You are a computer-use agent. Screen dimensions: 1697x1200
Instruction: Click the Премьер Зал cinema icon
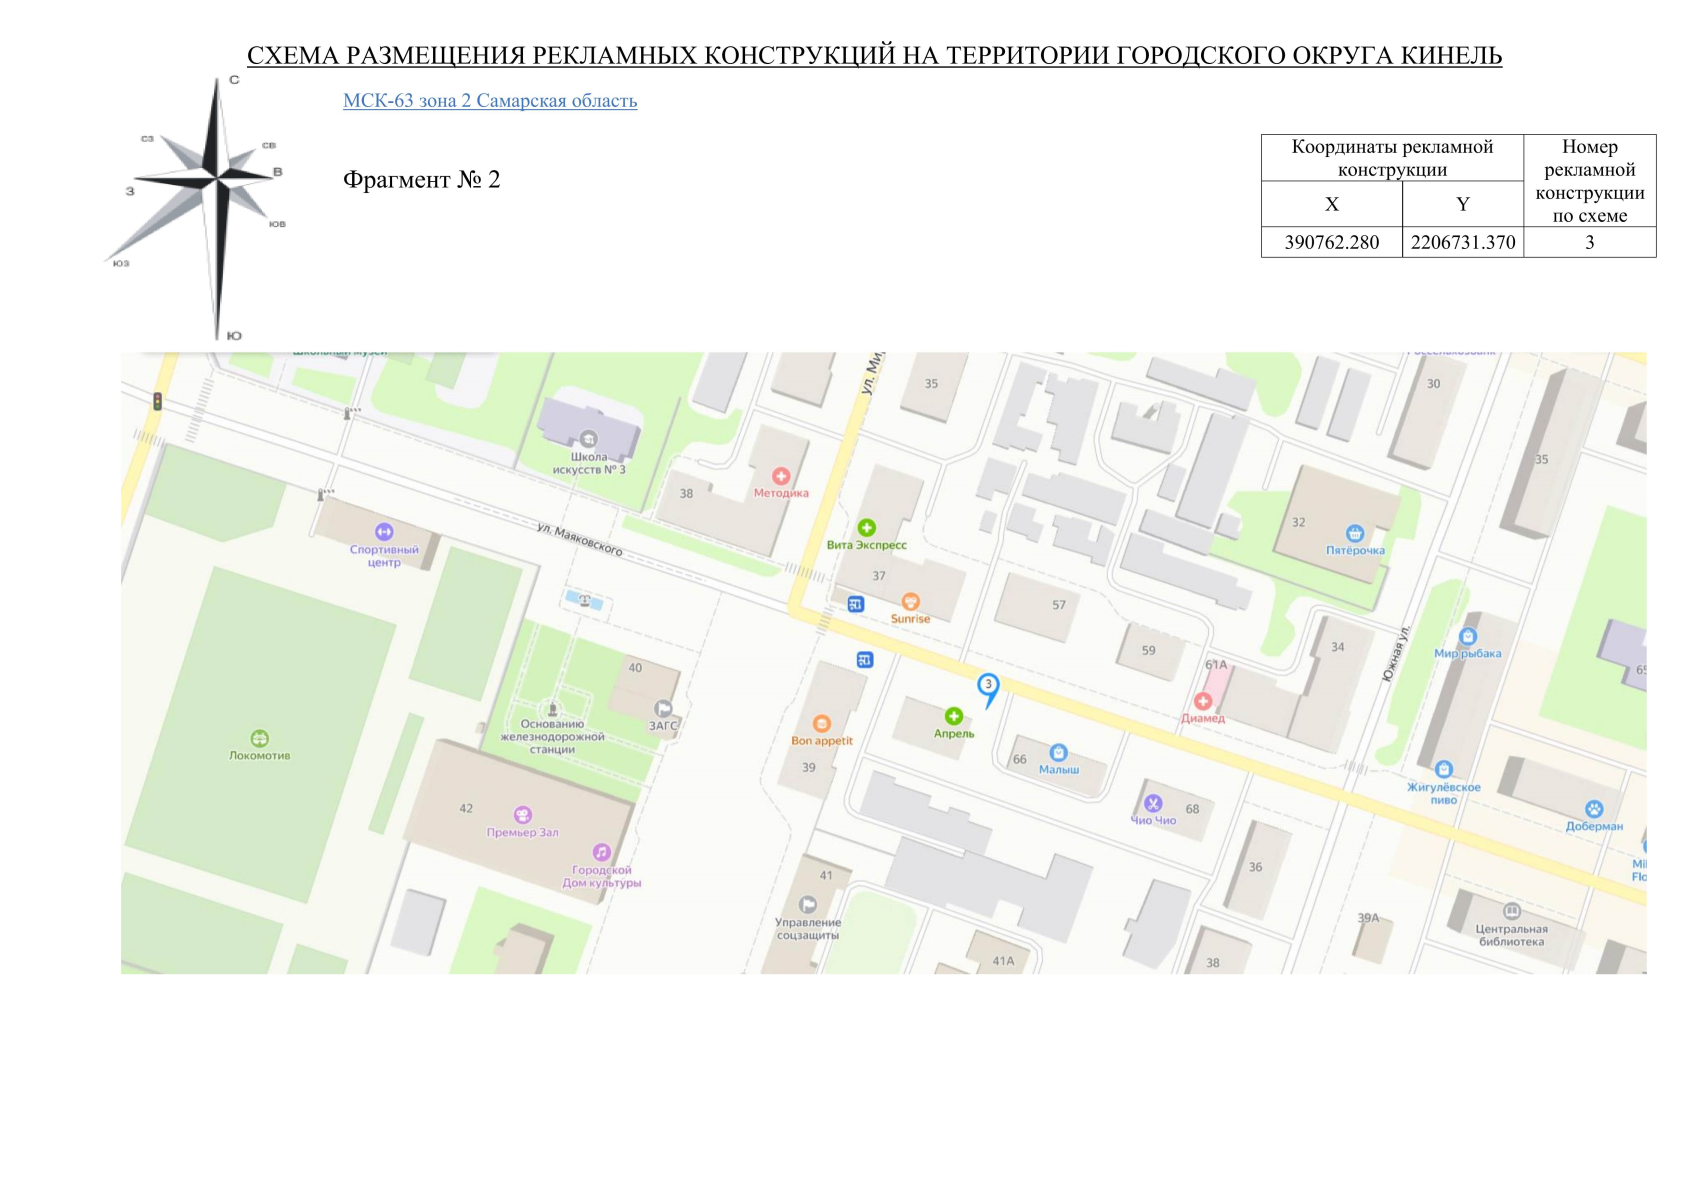(x=522, y=816)
